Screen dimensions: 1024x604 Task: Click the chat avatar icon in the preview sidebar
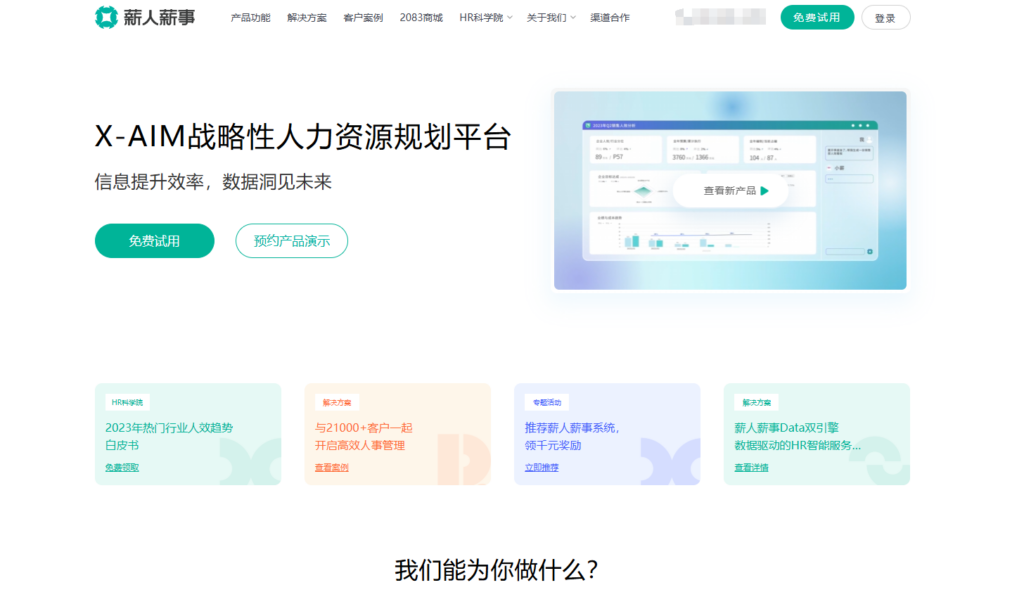click(x=868, y=139)
